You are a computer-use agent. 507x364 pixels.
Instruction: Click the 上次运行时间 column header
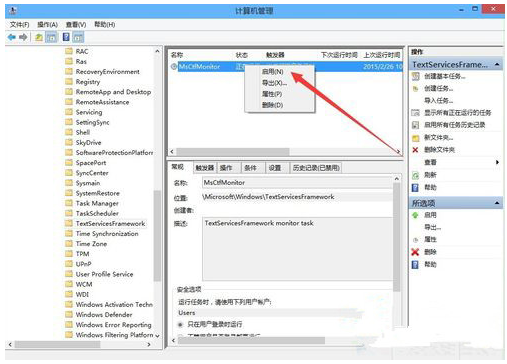[x=382, y=55]
